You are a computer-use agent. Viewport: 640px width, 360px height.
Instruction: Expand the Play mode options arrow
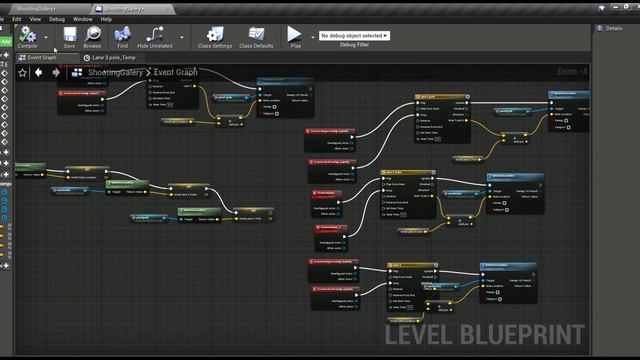click(313, 37)
